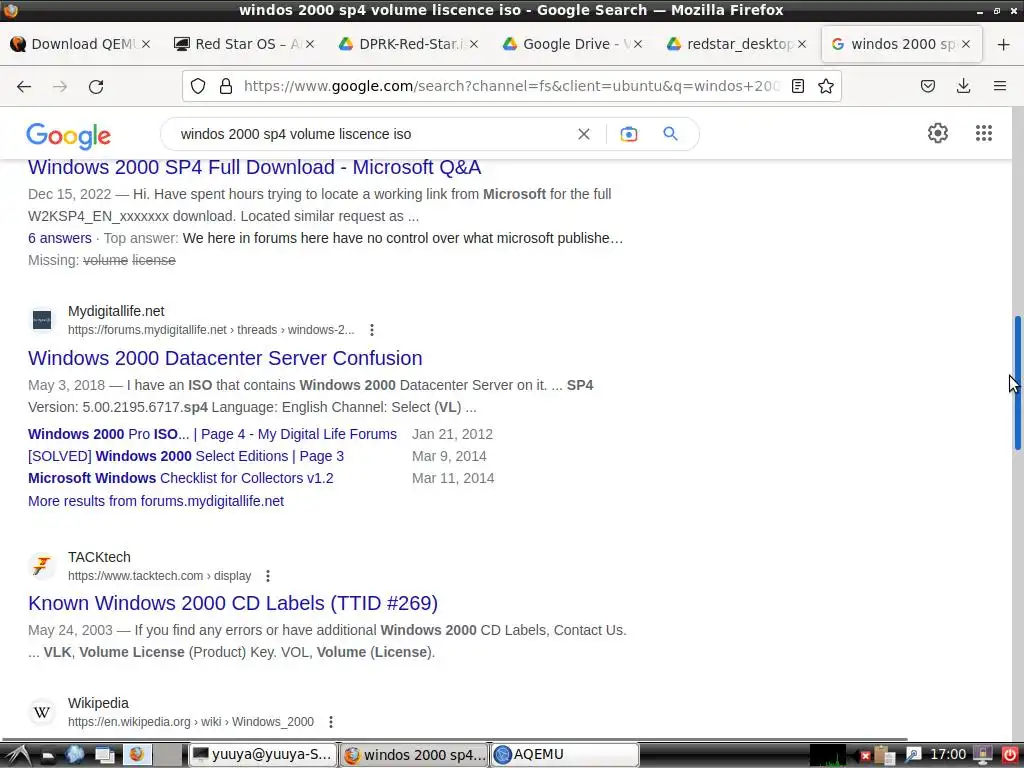The height and width of the screenshot is (768, 1024).
Task: Switch to the Red Star OS tab
Action: 244,44
